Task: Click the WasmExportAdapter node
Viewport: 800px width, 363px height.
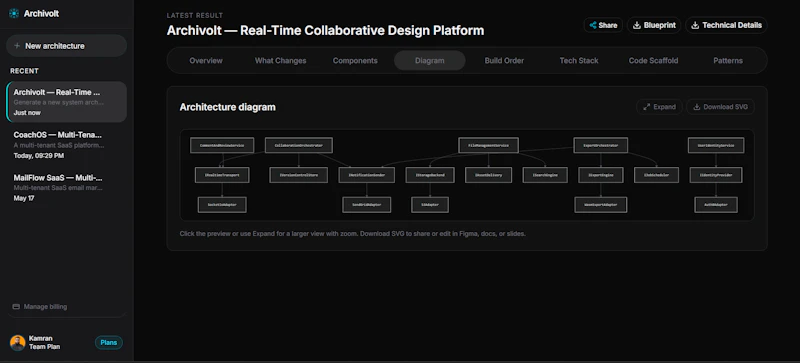Action: pyautogui.click(x=601, y=205)
